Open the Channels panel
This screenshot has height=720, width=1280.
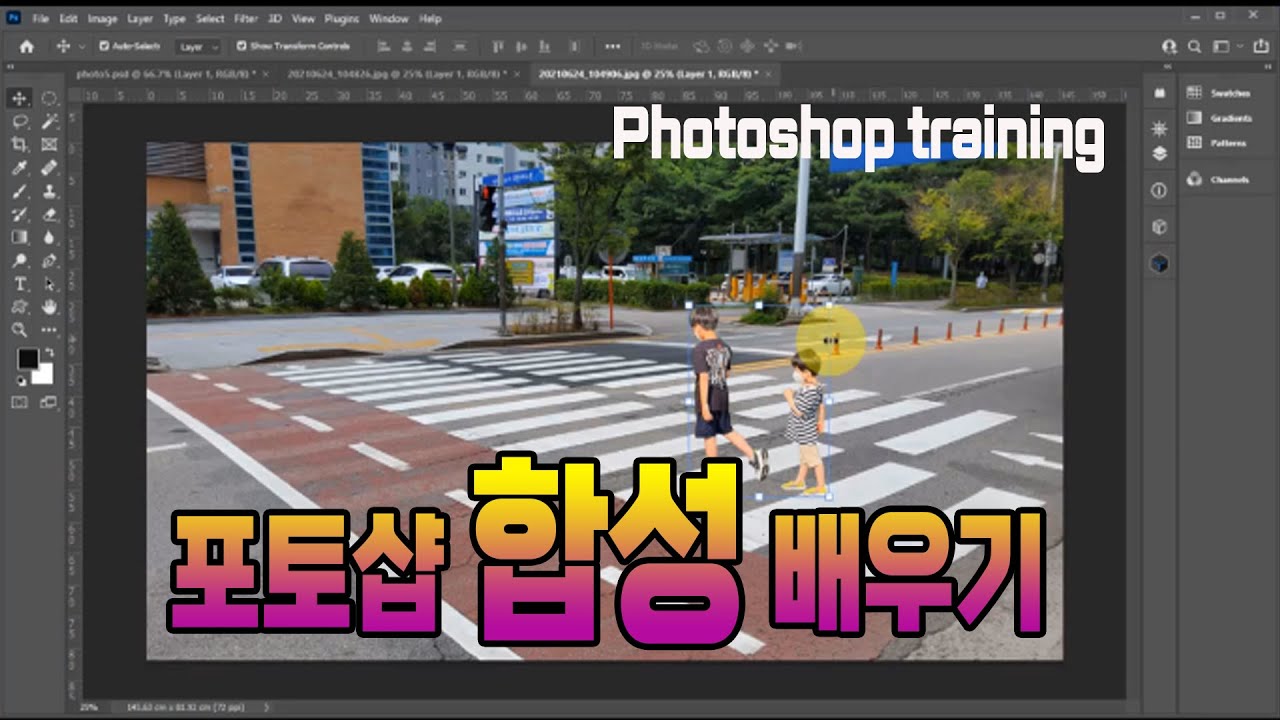[1217, 179]
